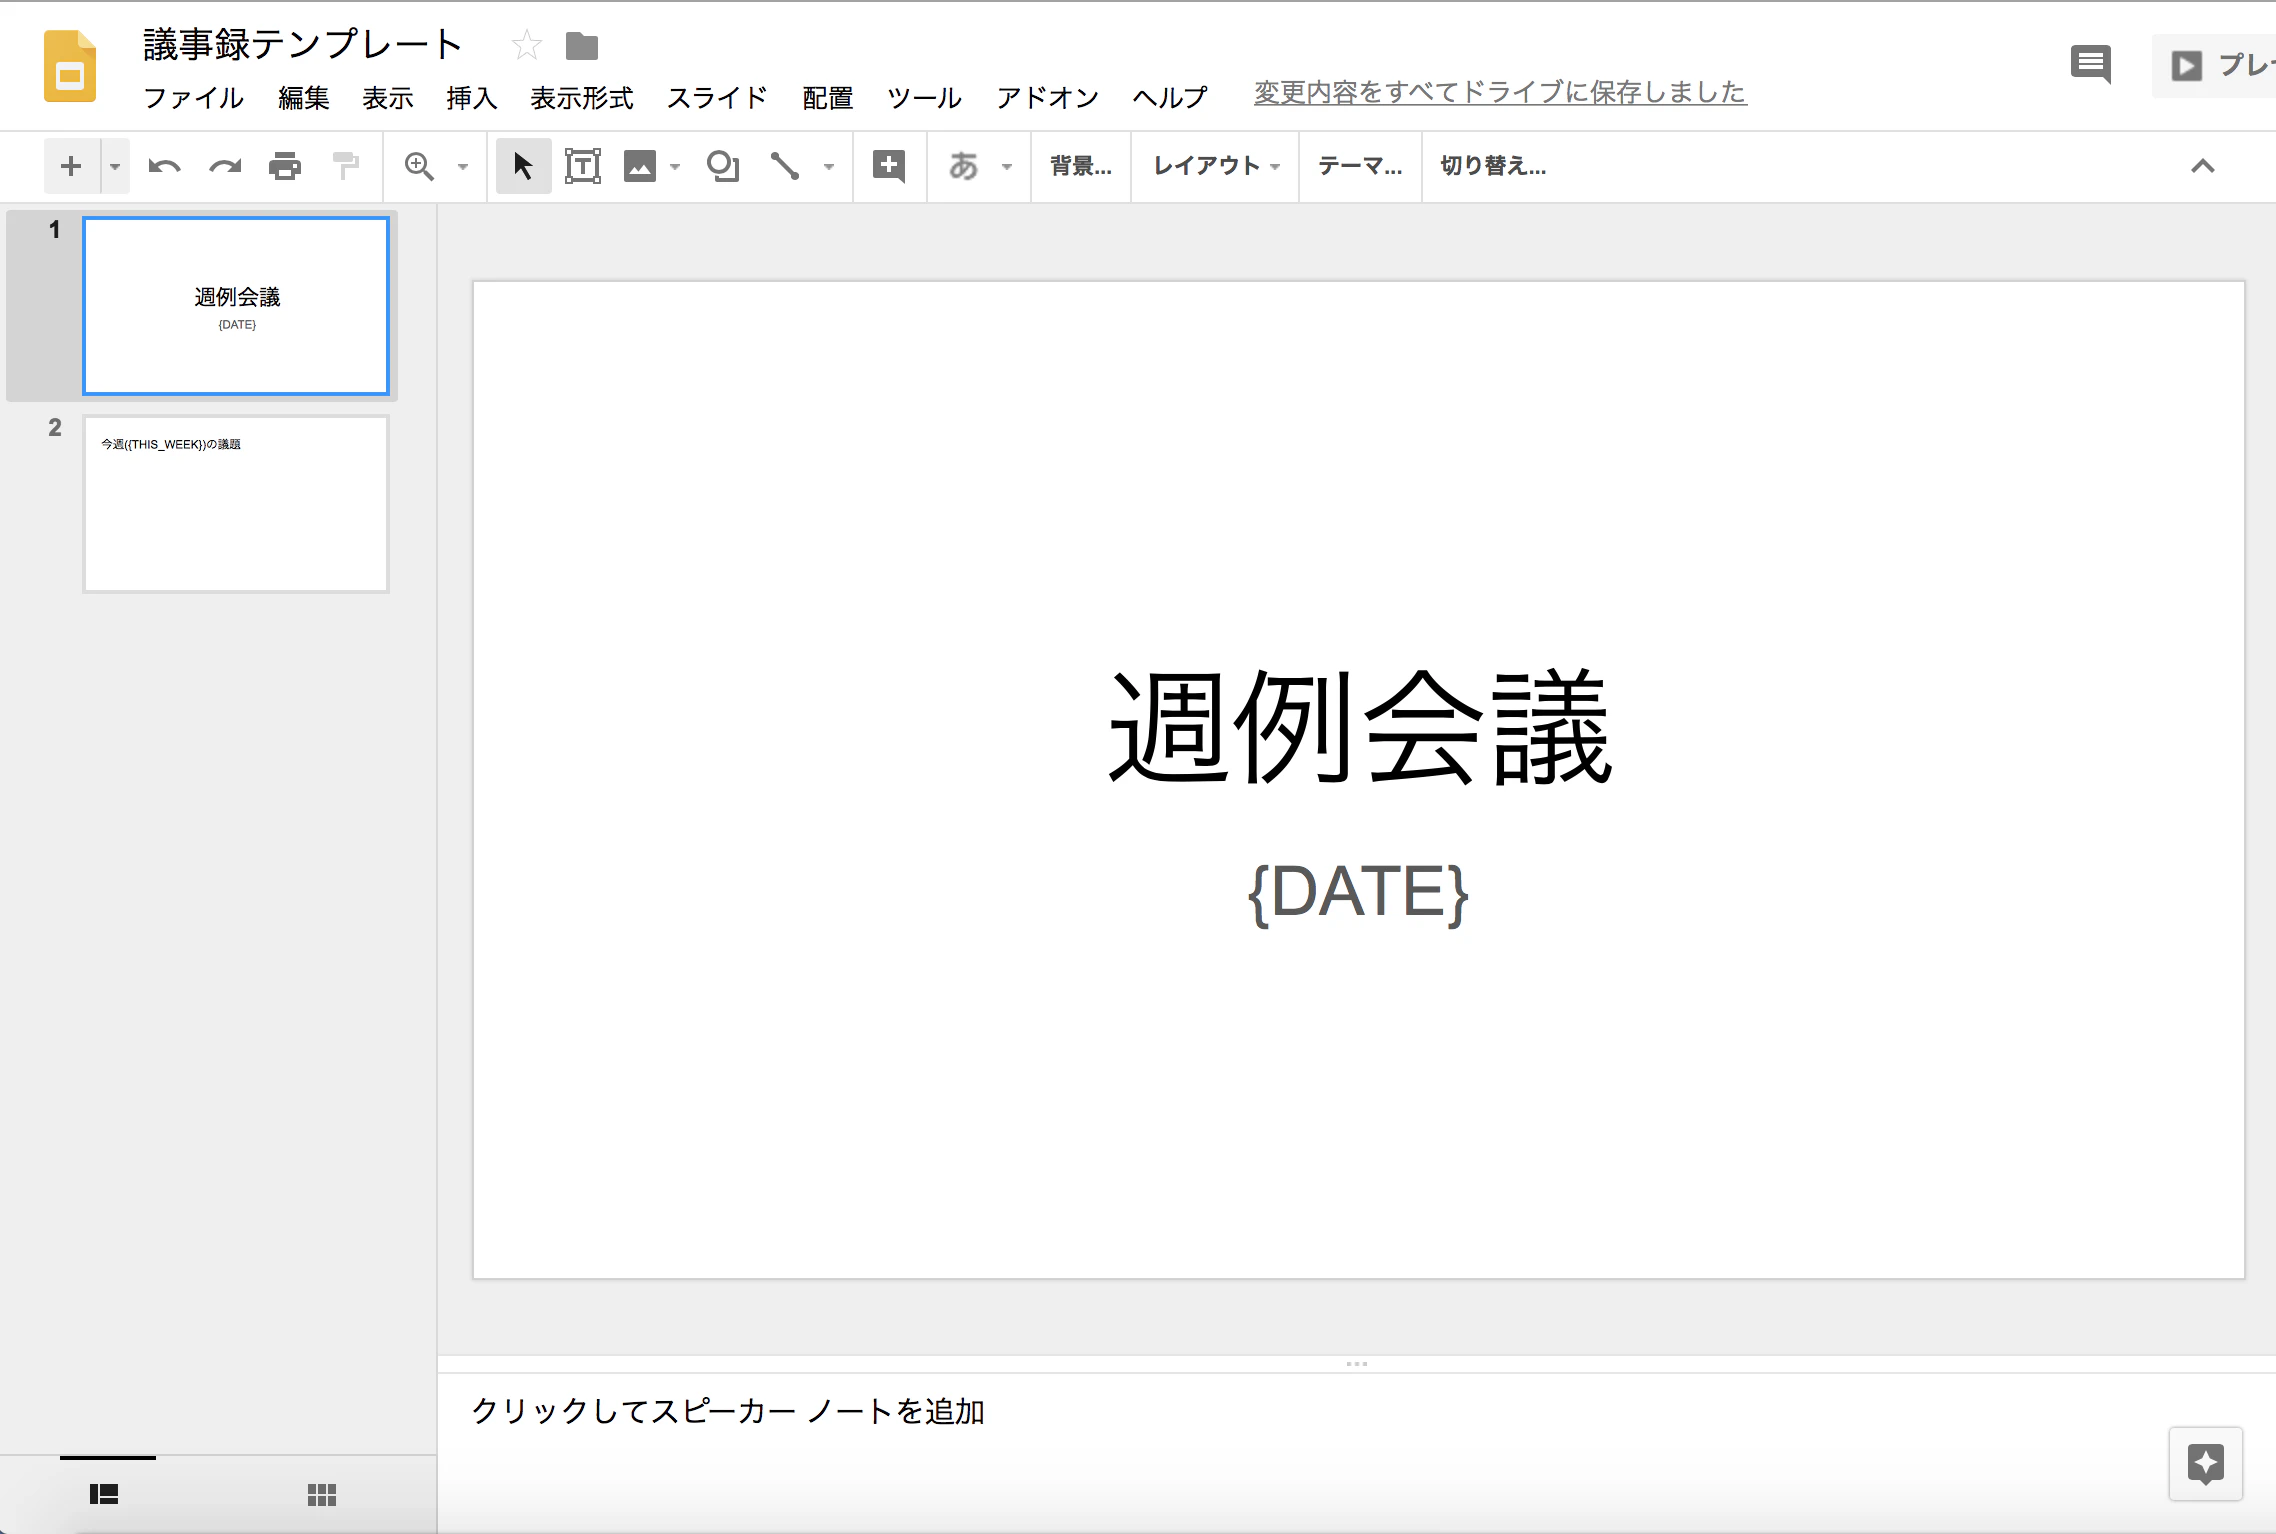2276x1534 pixels.
Task: Open the アドオン menu
Action: (1047, 97)
